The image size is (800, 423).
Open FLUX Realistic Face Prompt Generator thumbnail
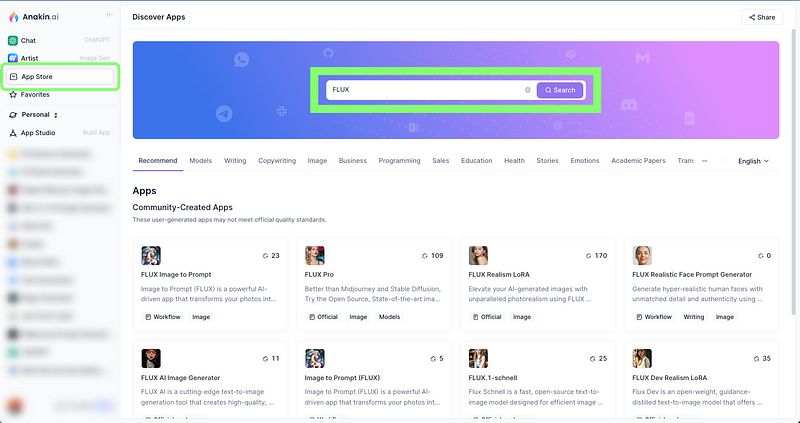point(642,256)
